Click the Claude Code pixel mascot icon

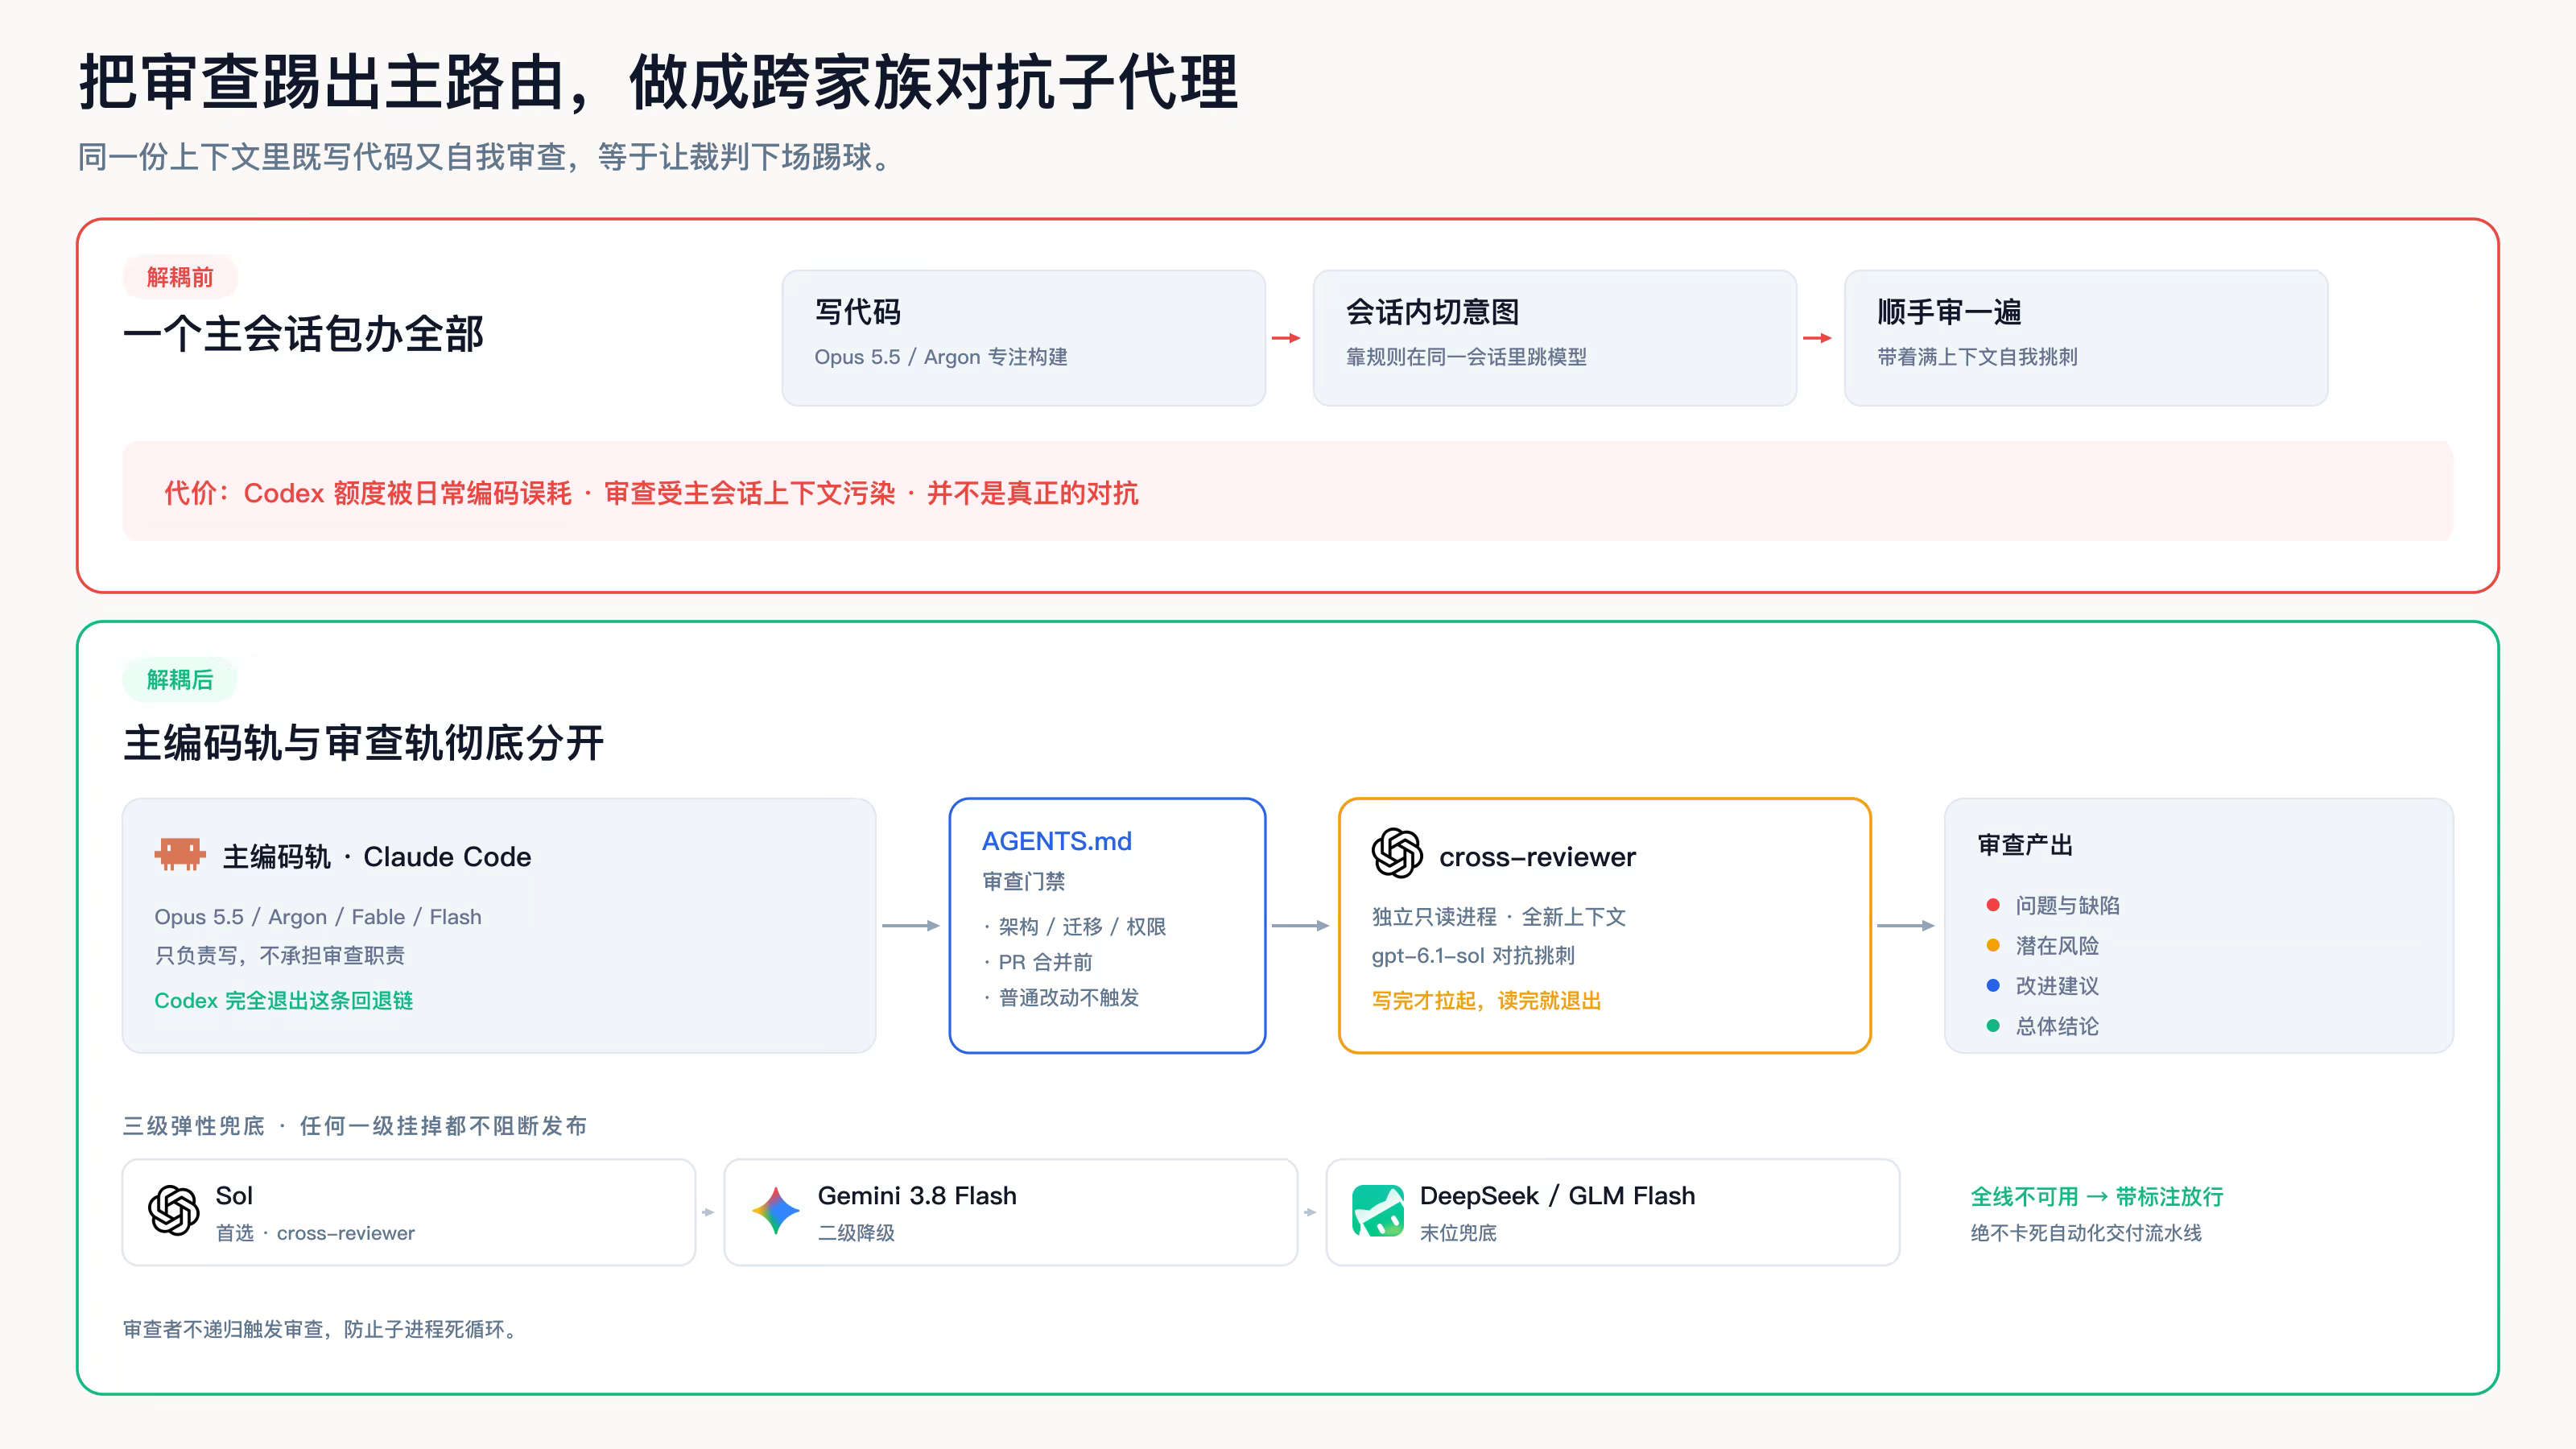(x=180, y=855)
